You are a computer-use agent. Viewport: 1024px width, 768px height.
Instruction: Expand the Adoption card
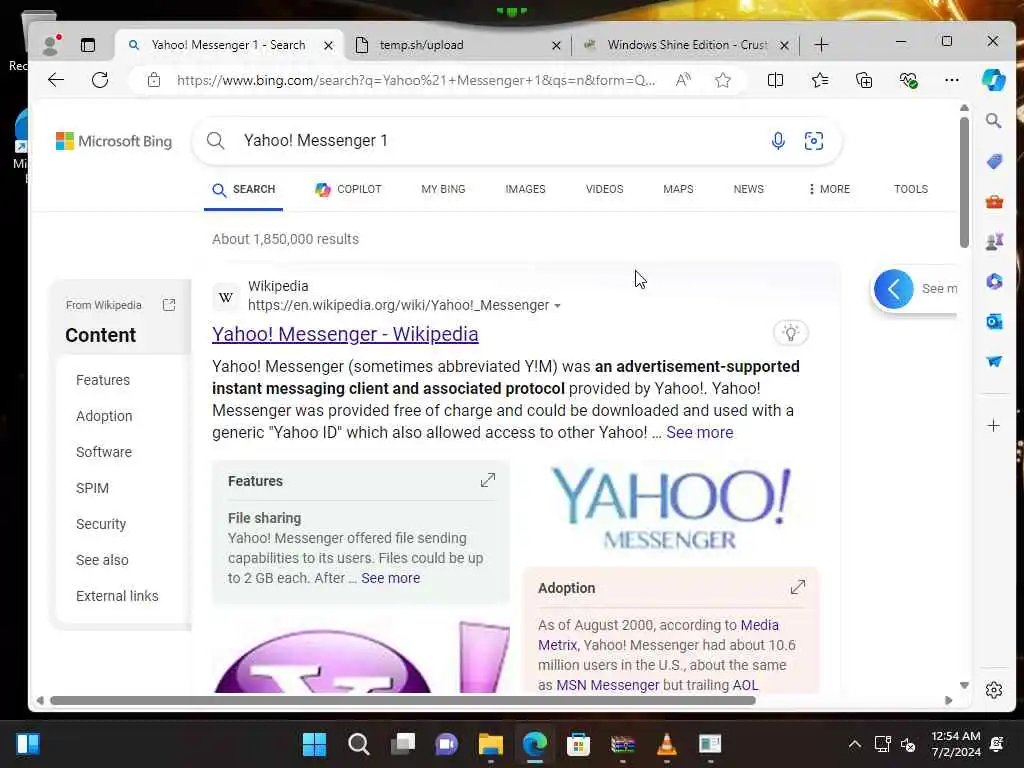(797, 587)
